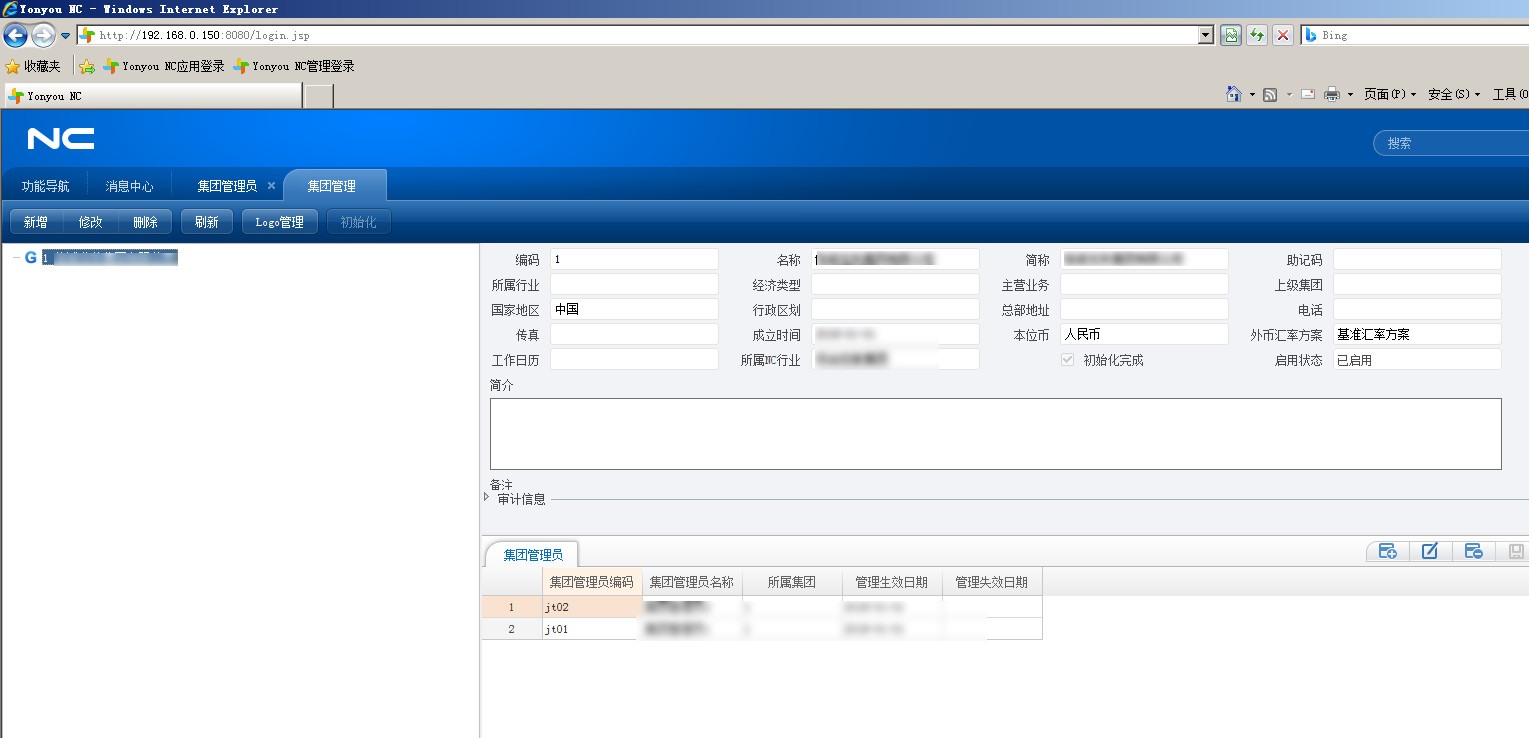Toggle the 初始化完成 checkbox
Viewport: 1529px width, 738px height.
click(x=1067, y=360)
